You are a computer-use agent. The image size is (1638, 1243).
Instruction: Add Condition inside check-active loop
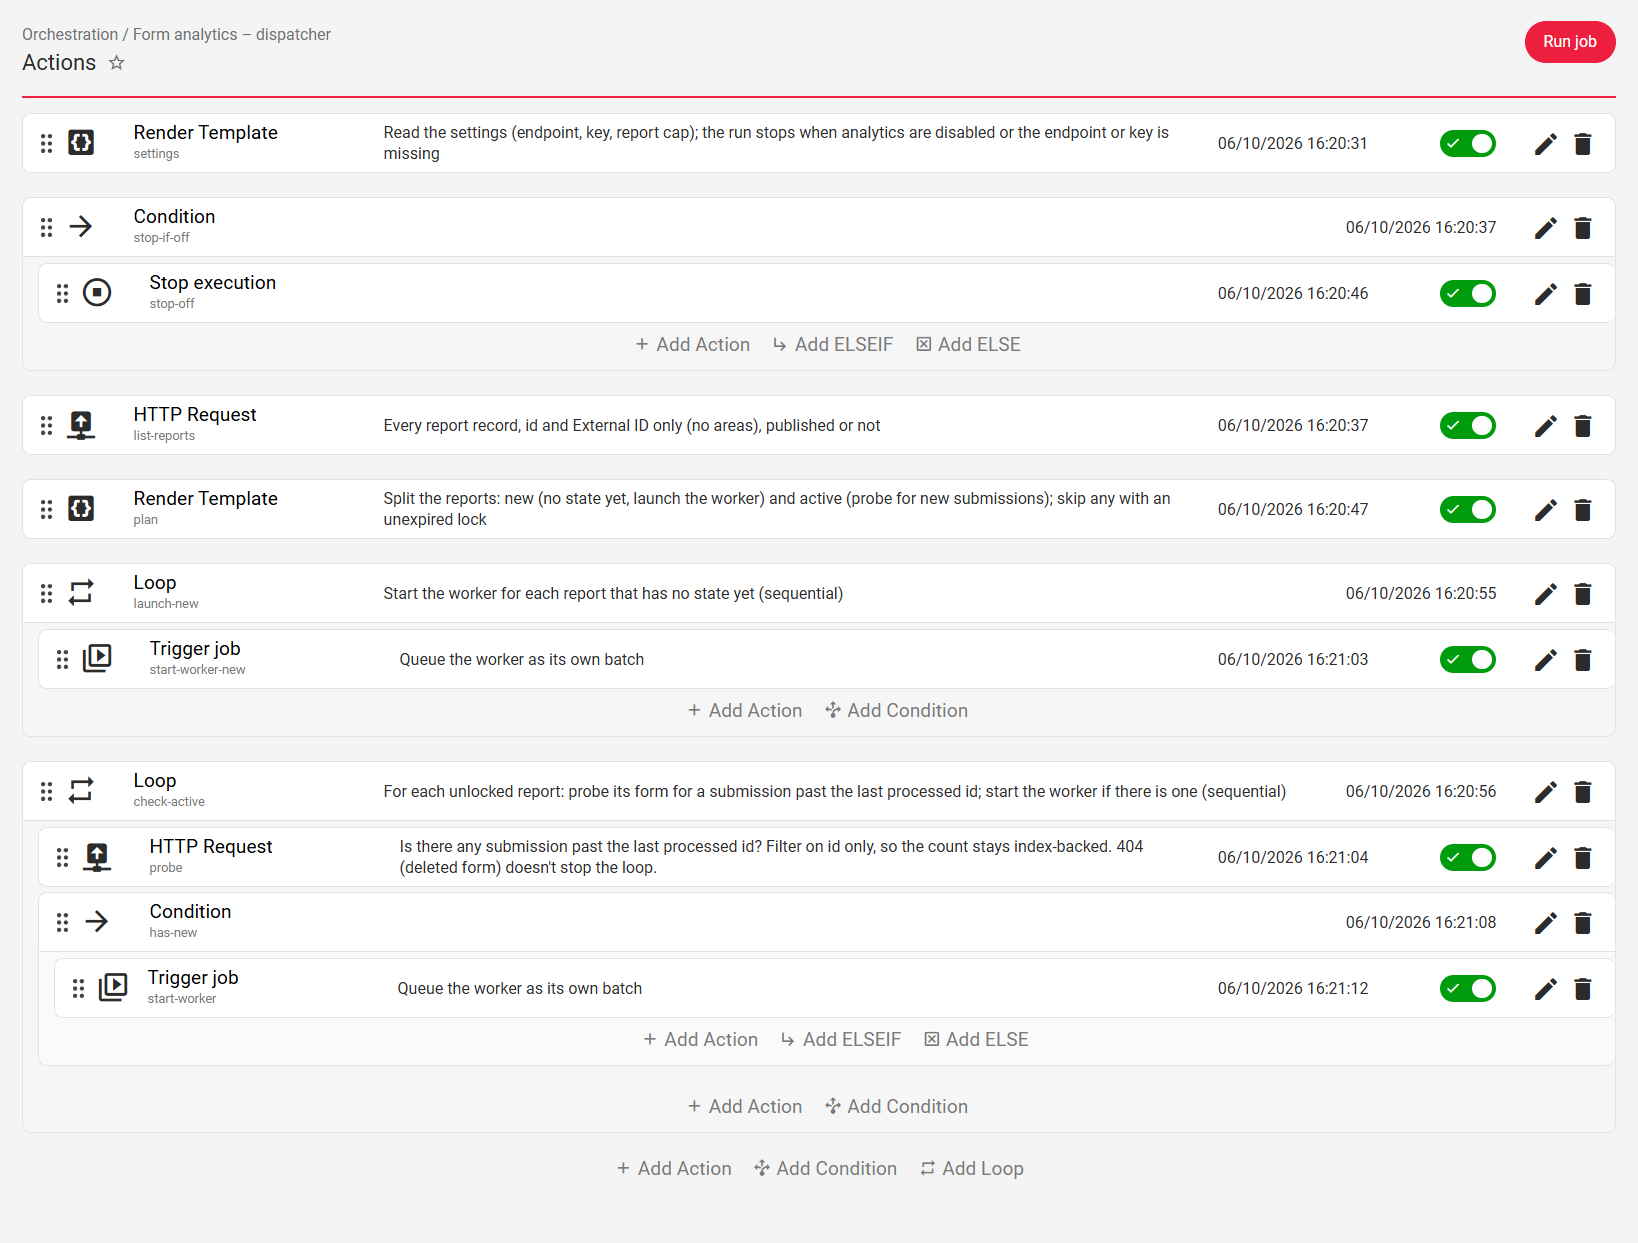[x=896, y=1107]
